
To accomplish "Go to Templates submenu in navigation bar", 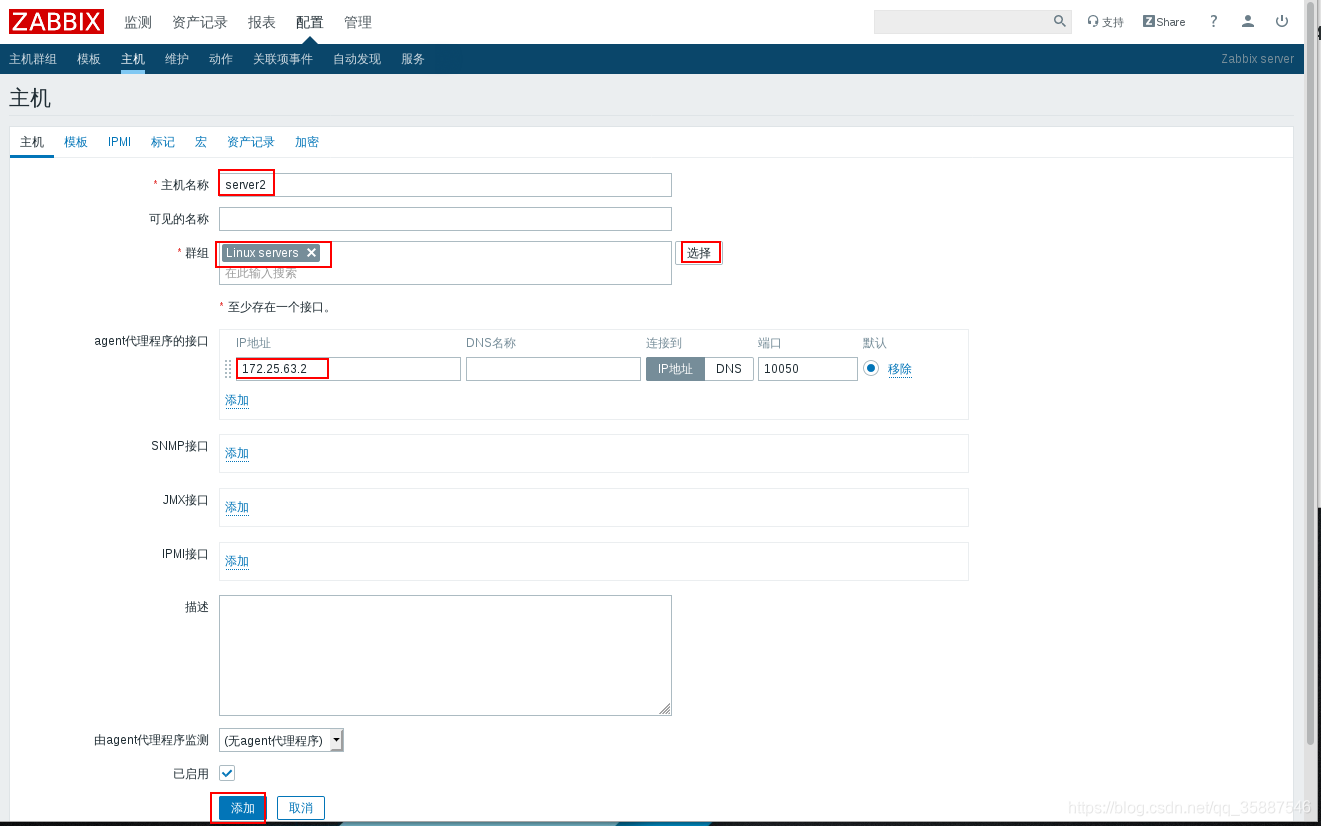I will point(89,59).
